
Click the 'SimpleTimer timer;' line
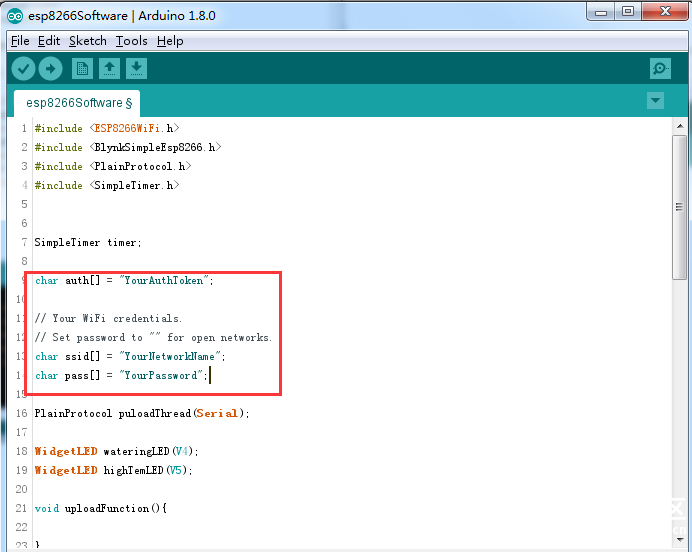(88, 242)
